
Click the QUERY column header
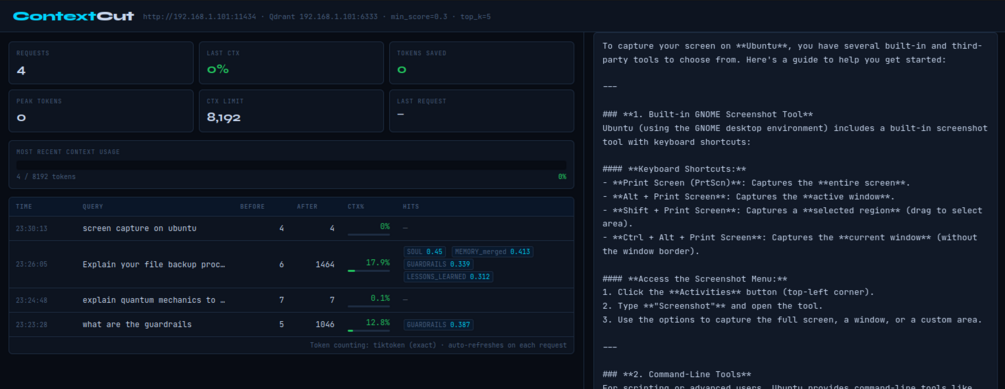coord(92,207)
